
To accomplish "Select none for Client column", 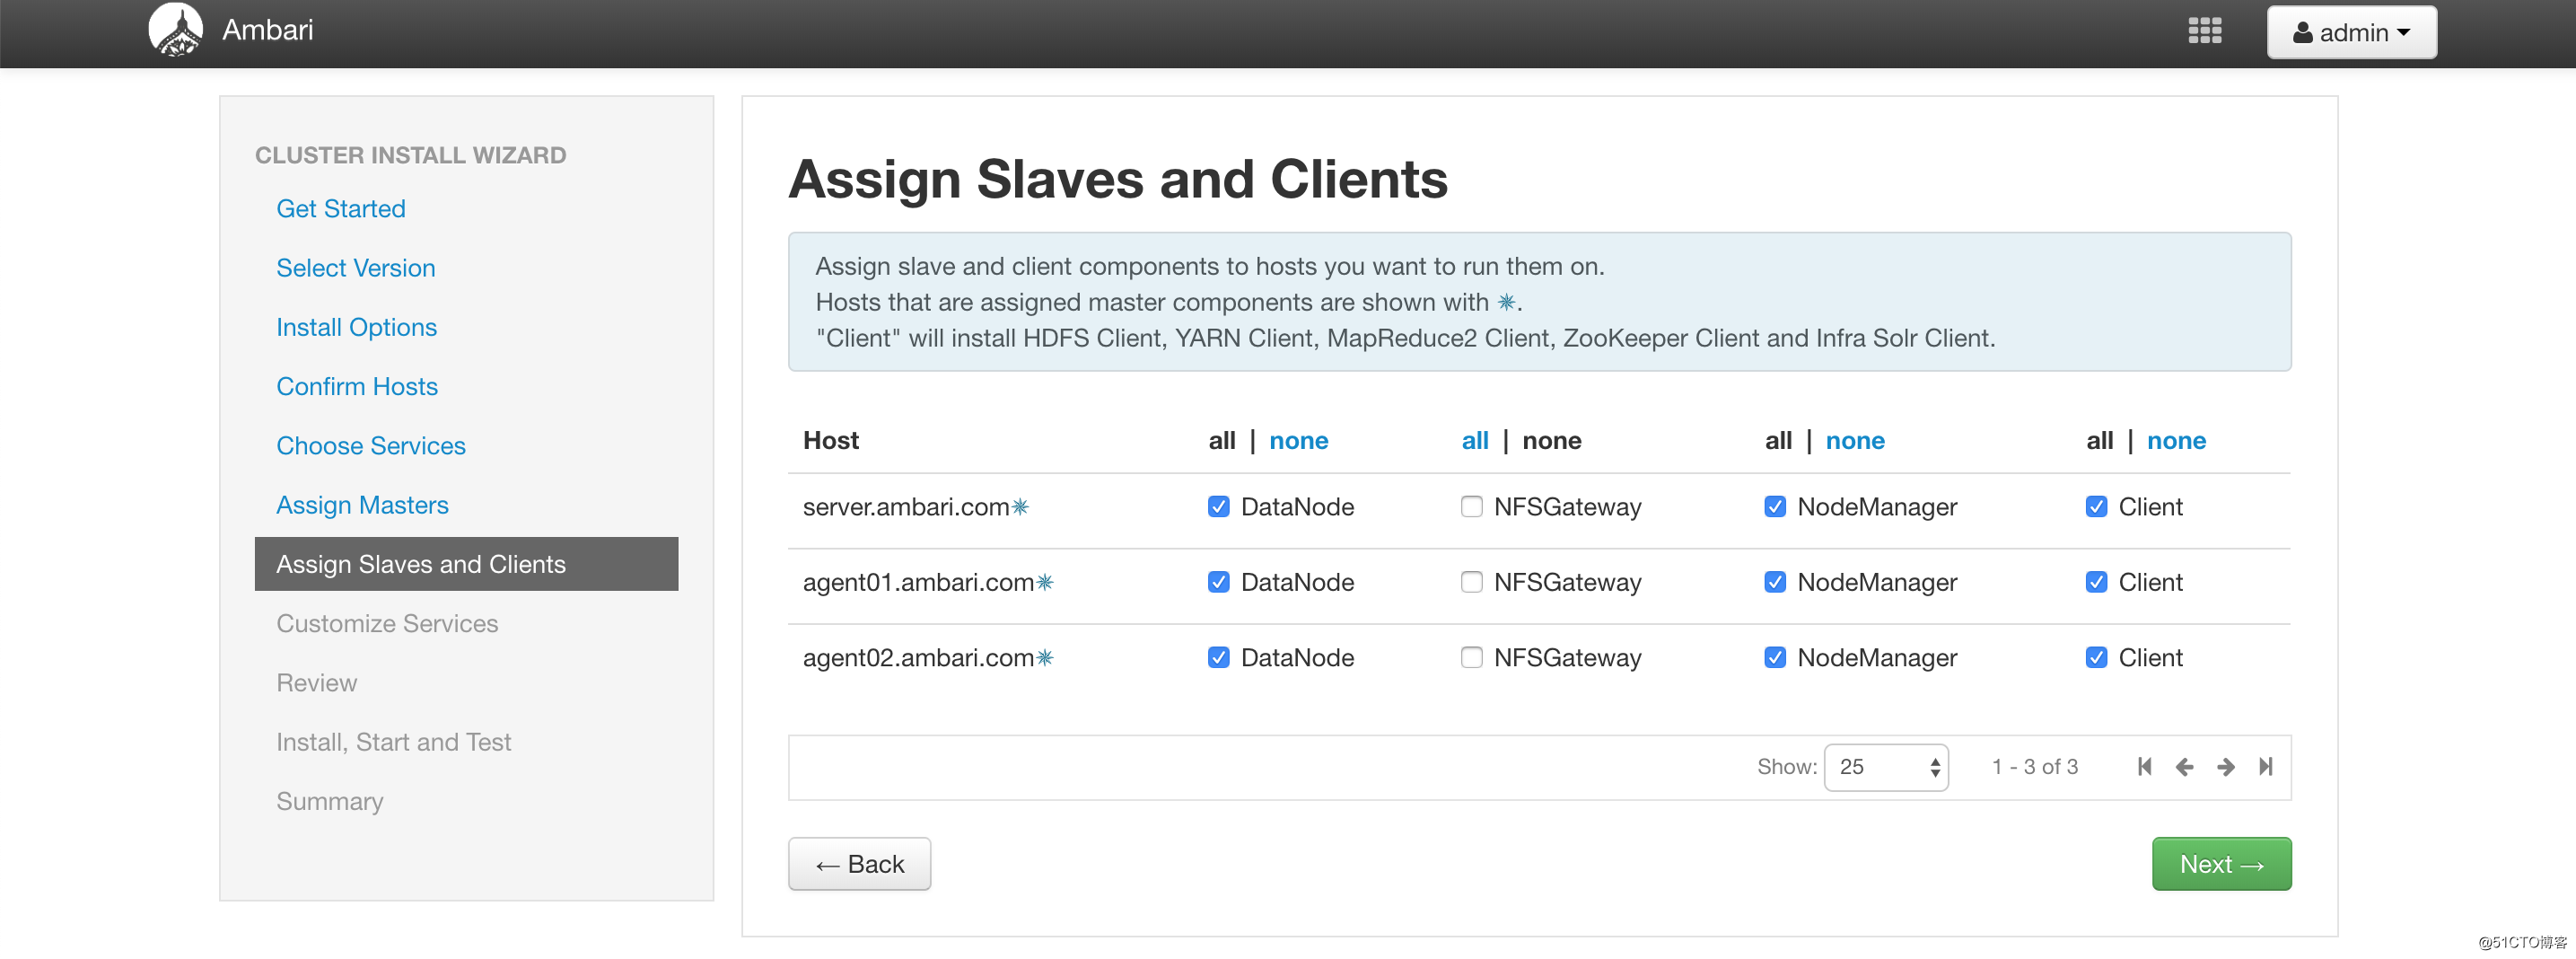I will click(2176, 440).
